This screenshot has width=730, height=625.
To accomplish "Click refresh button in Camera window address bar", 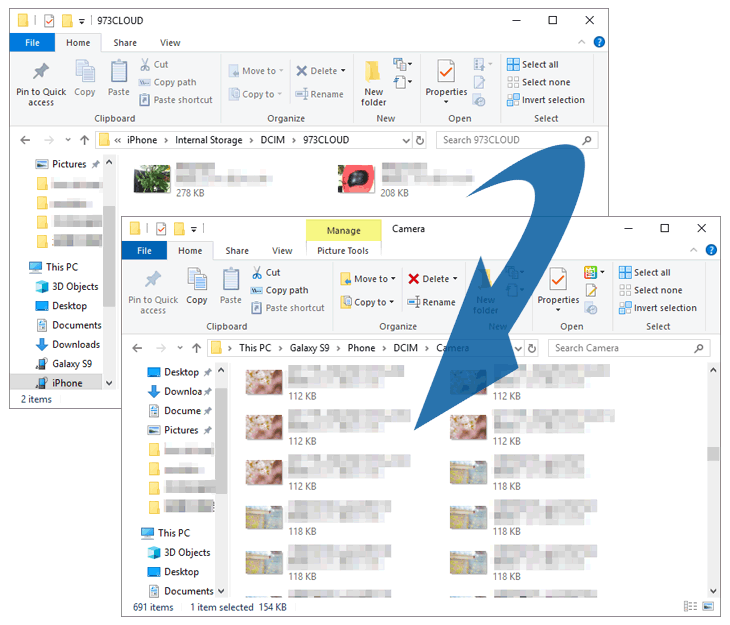I will click(532, 348).
